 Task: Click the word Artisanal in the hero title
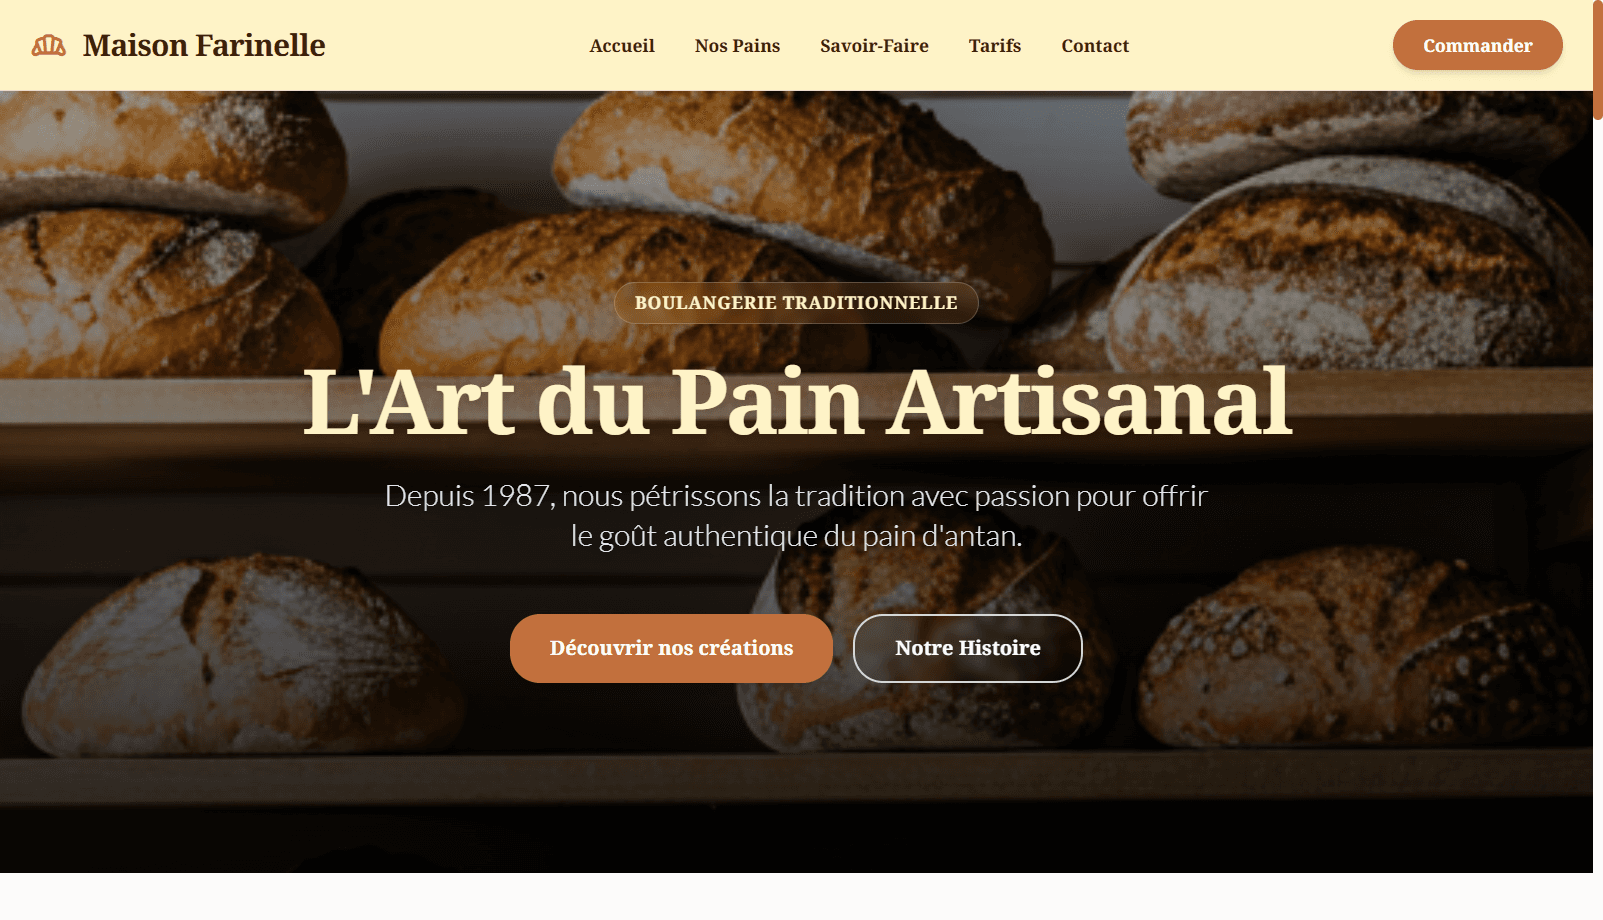(1090, 401)
